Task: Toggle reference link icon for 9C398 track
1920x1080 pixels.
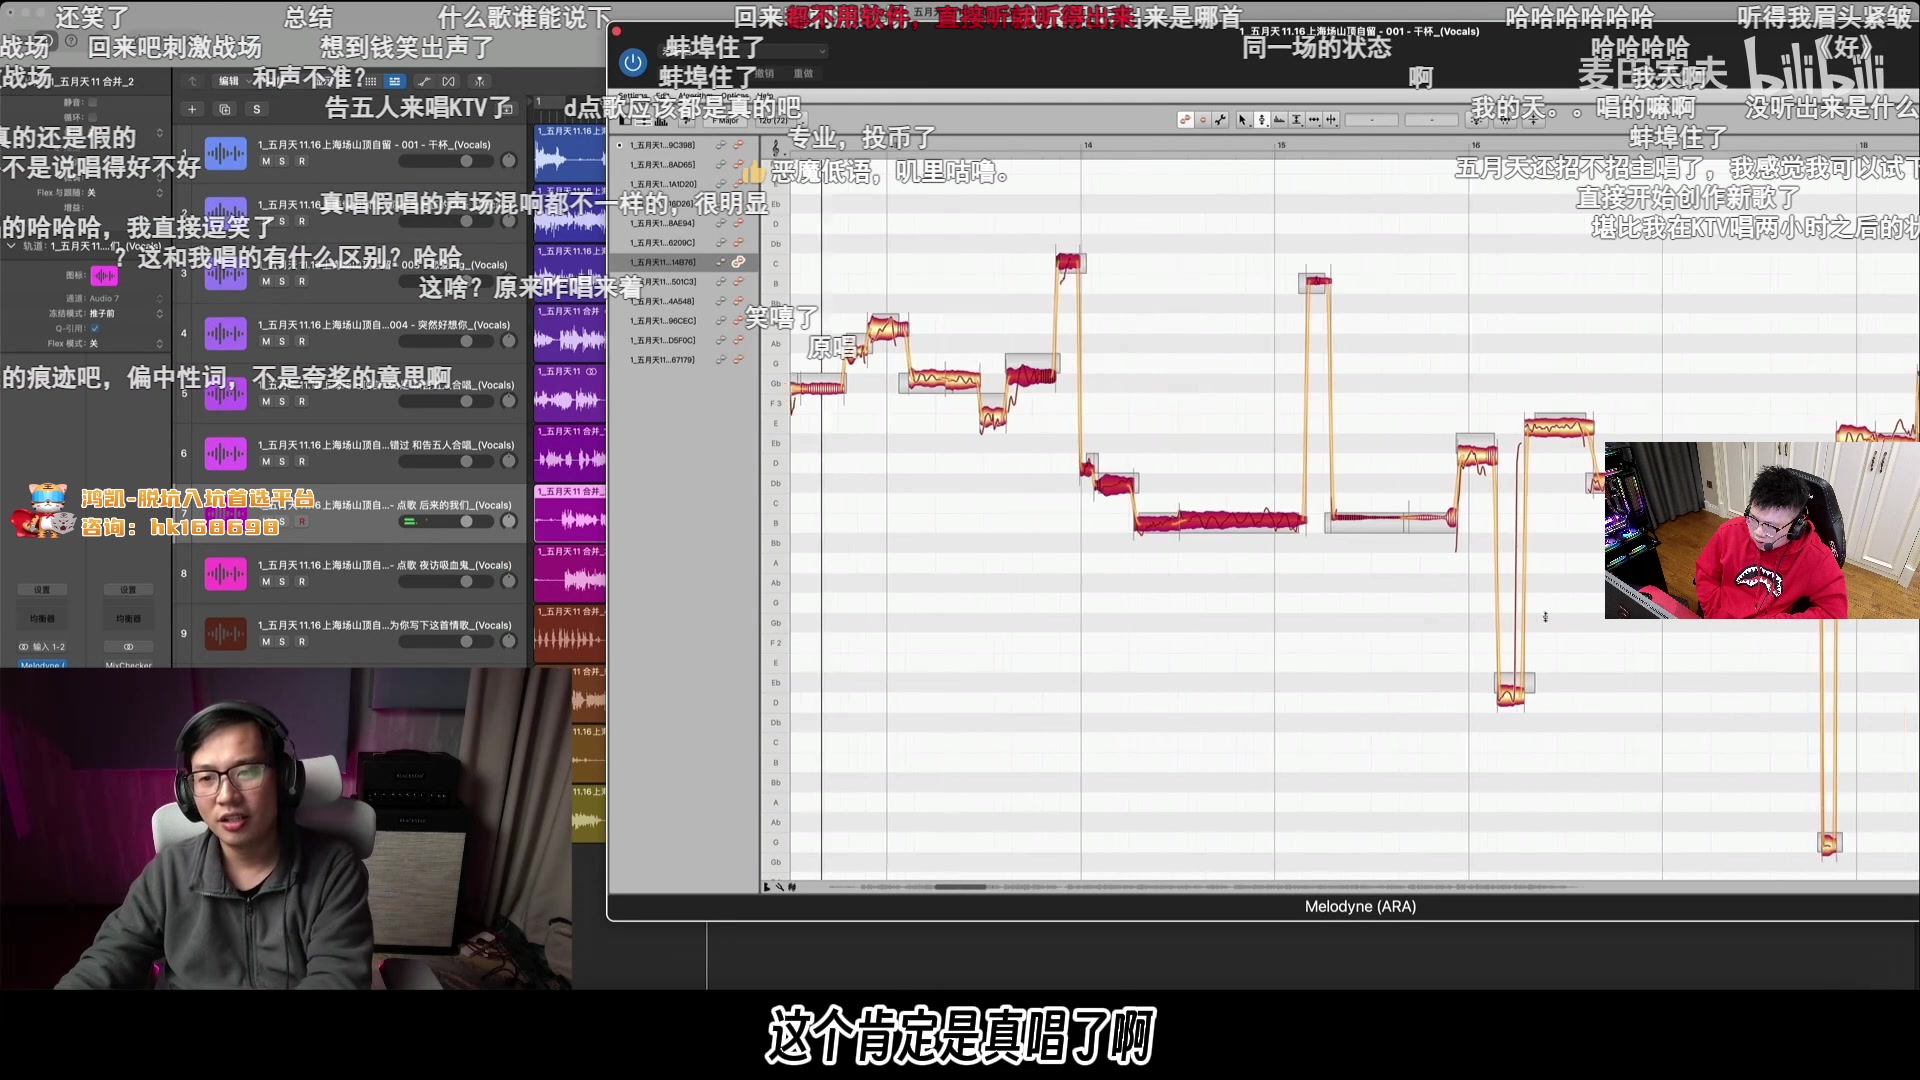Action: [x=720, y=145]
